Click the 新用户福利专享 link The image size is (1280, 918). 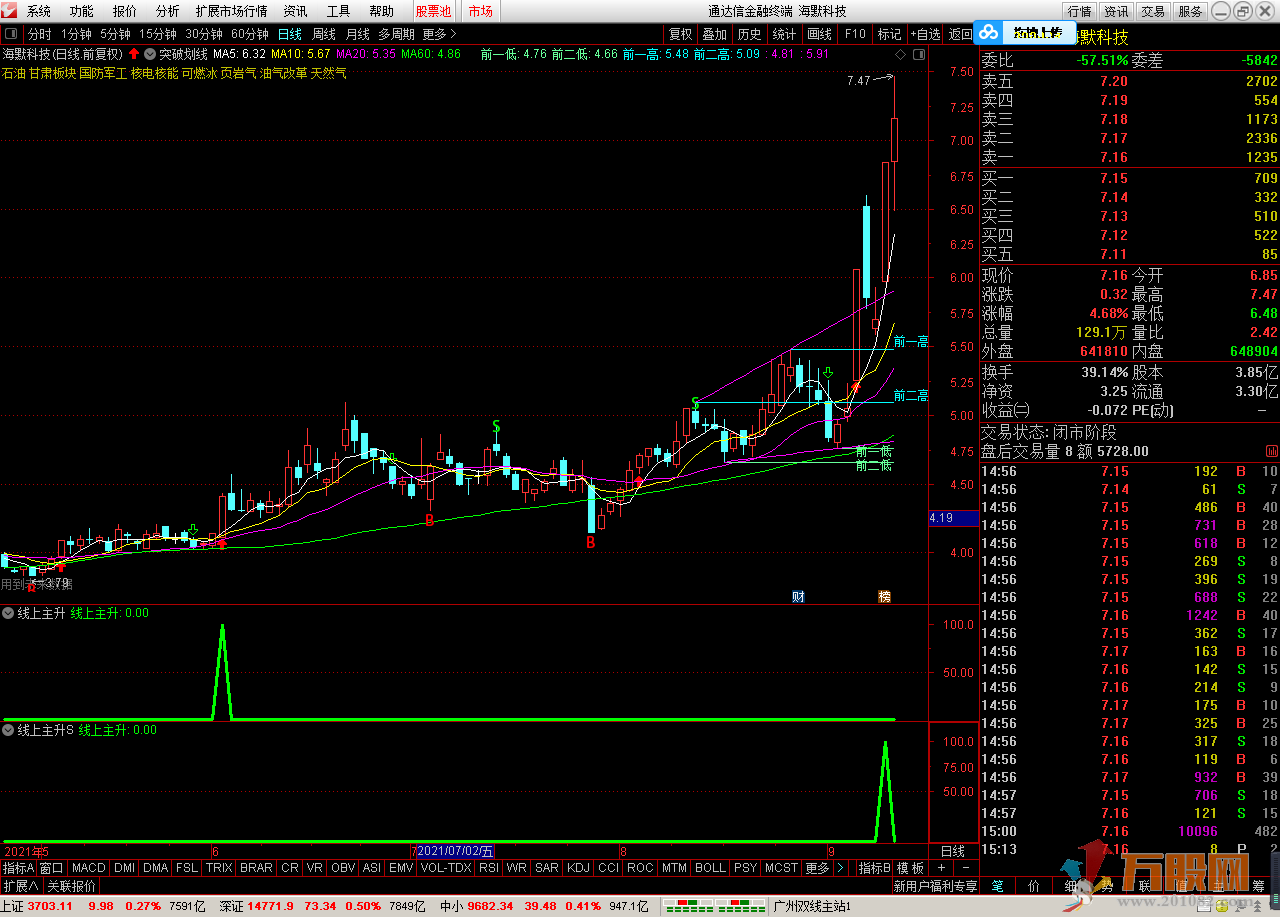tap(936, 886)
